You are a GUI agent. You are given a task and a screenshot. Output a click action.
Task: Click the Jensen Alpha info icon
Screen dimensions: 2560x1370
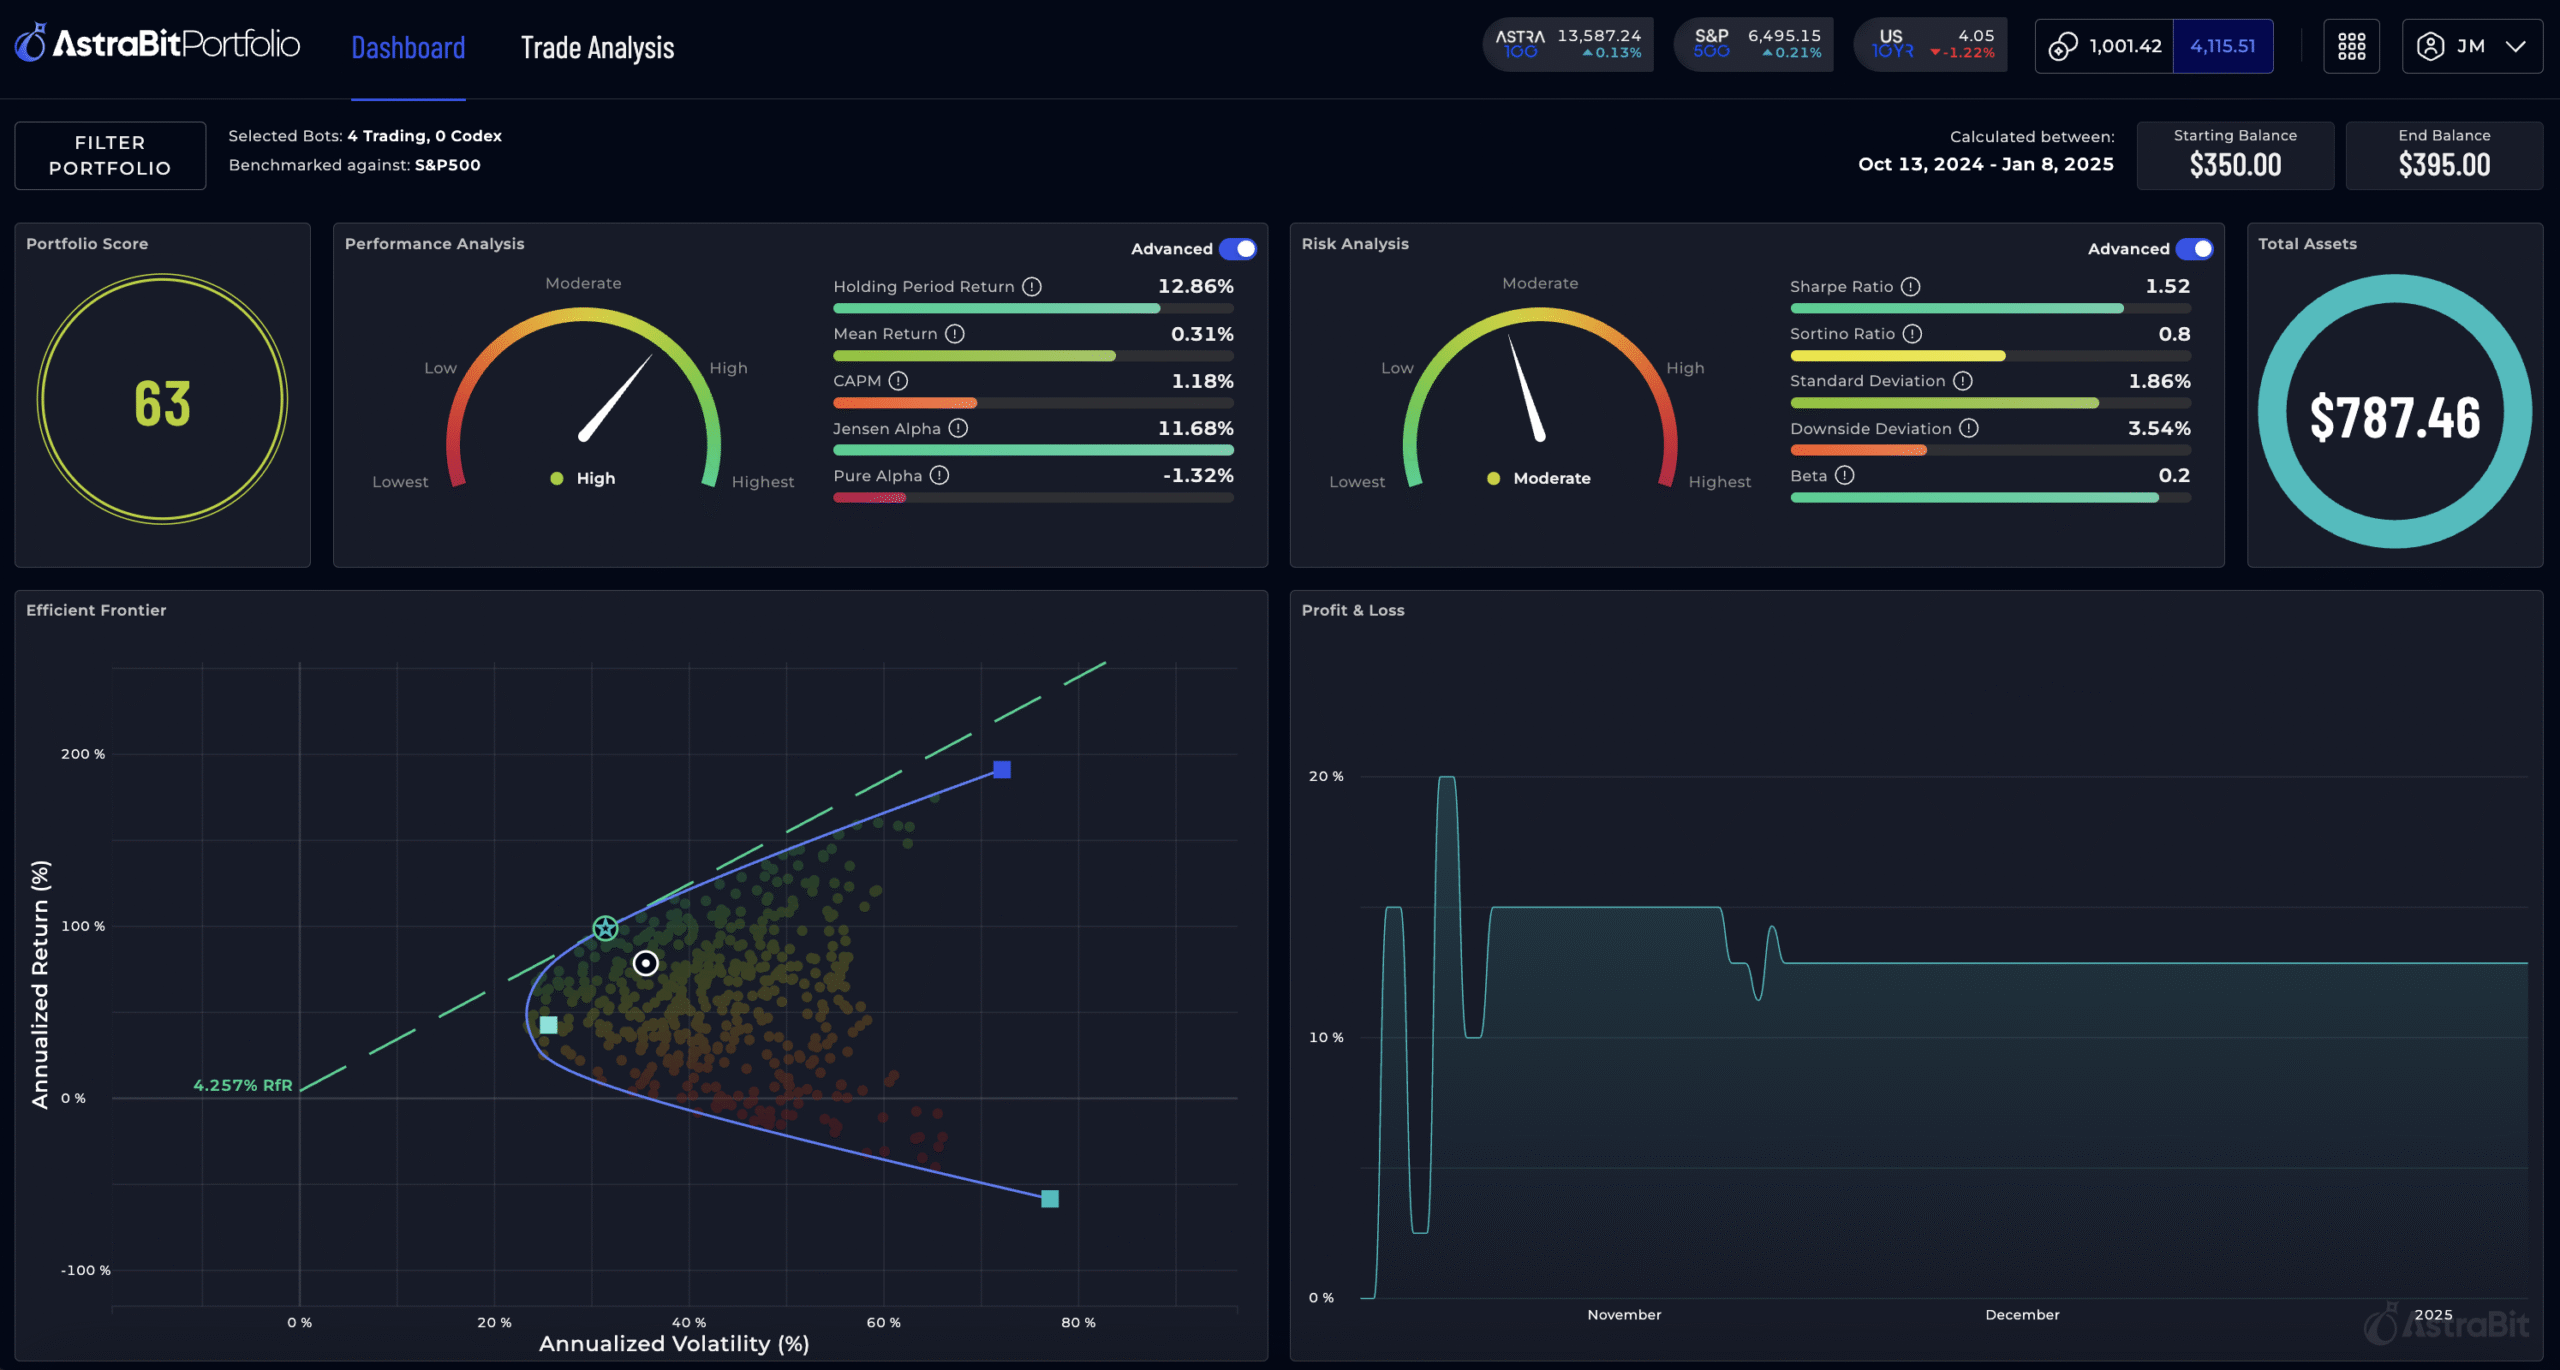pyautogui.click(x=958, y=429)
